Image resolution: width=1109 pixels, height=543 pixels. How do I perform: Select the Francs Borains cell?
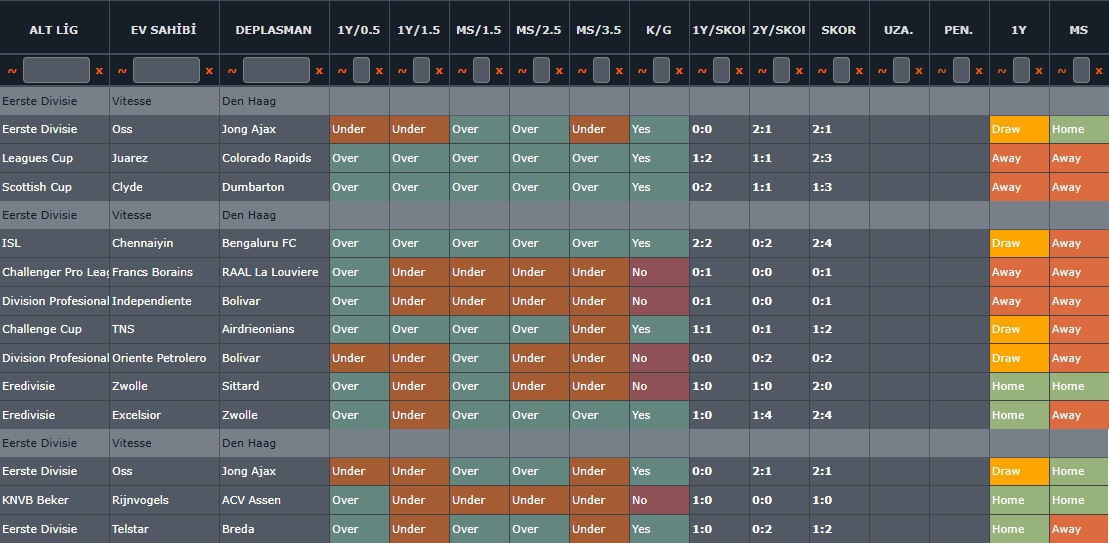[x=164, y=272]
